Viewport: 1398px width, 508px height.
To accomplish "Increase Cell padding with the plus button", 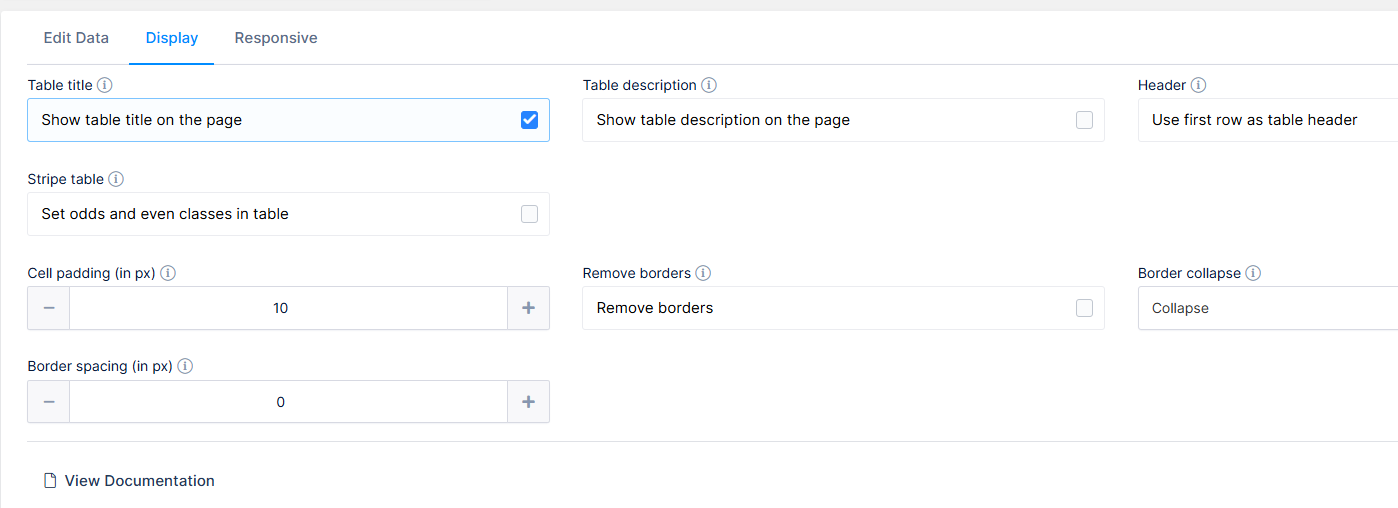I will pos(529,308).
